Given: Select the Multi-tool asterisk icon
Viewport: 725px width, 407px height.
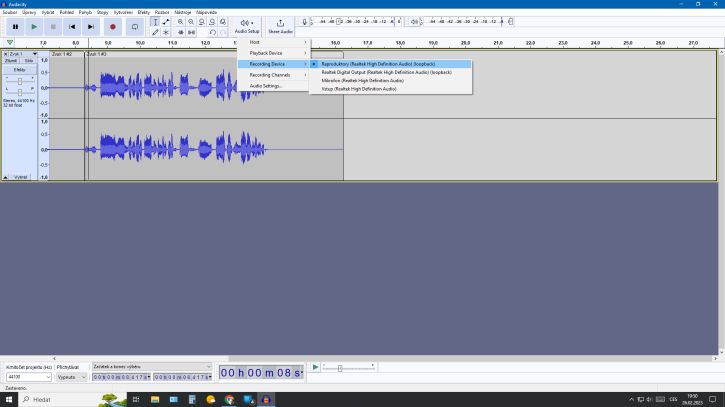Looking at the screenshot, I should coord(166,32).
